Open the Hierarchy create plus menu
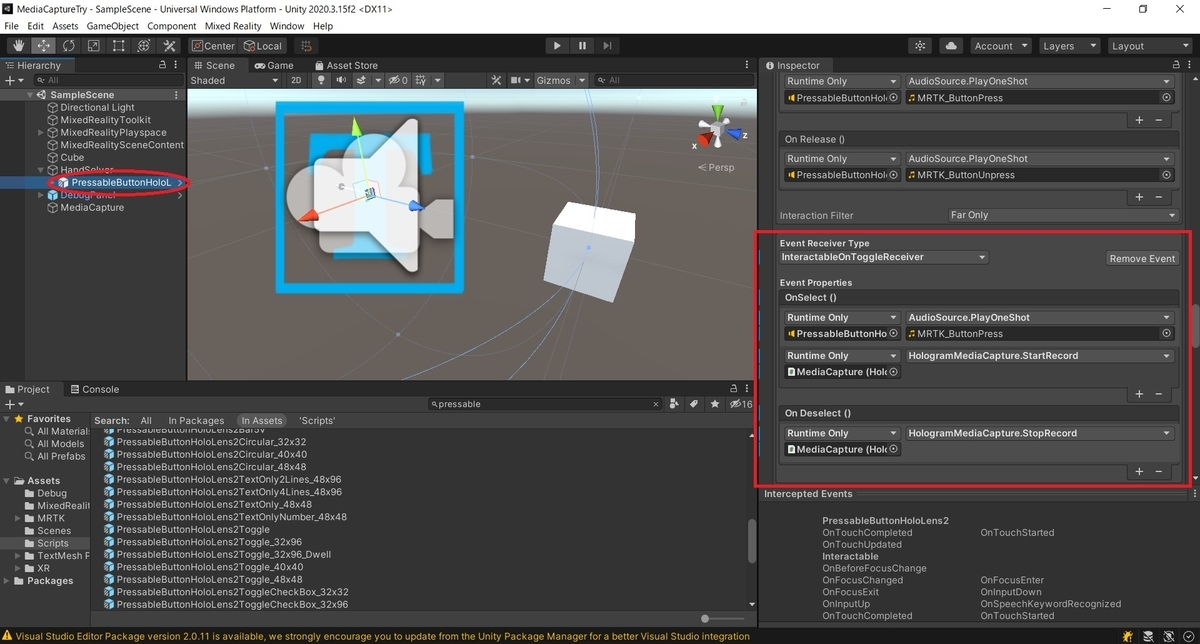The height and width of the screenshot is (644, 1200). pyautogui.click(x=12, y=81)
